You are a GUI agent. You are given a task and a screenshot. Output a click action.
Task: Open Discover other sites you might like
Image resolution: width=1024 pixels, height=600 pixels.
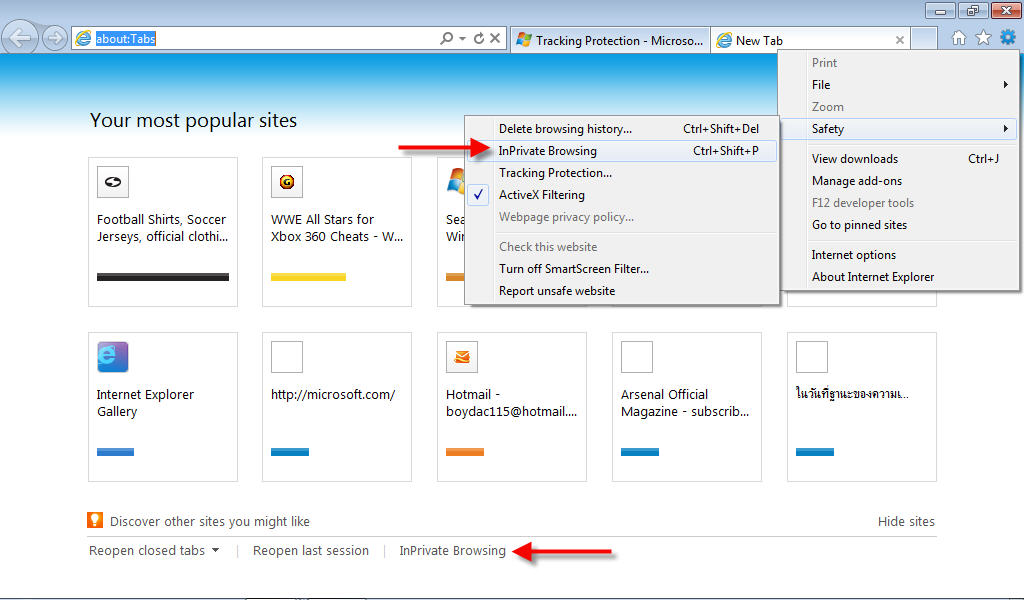tap(210, 522)
